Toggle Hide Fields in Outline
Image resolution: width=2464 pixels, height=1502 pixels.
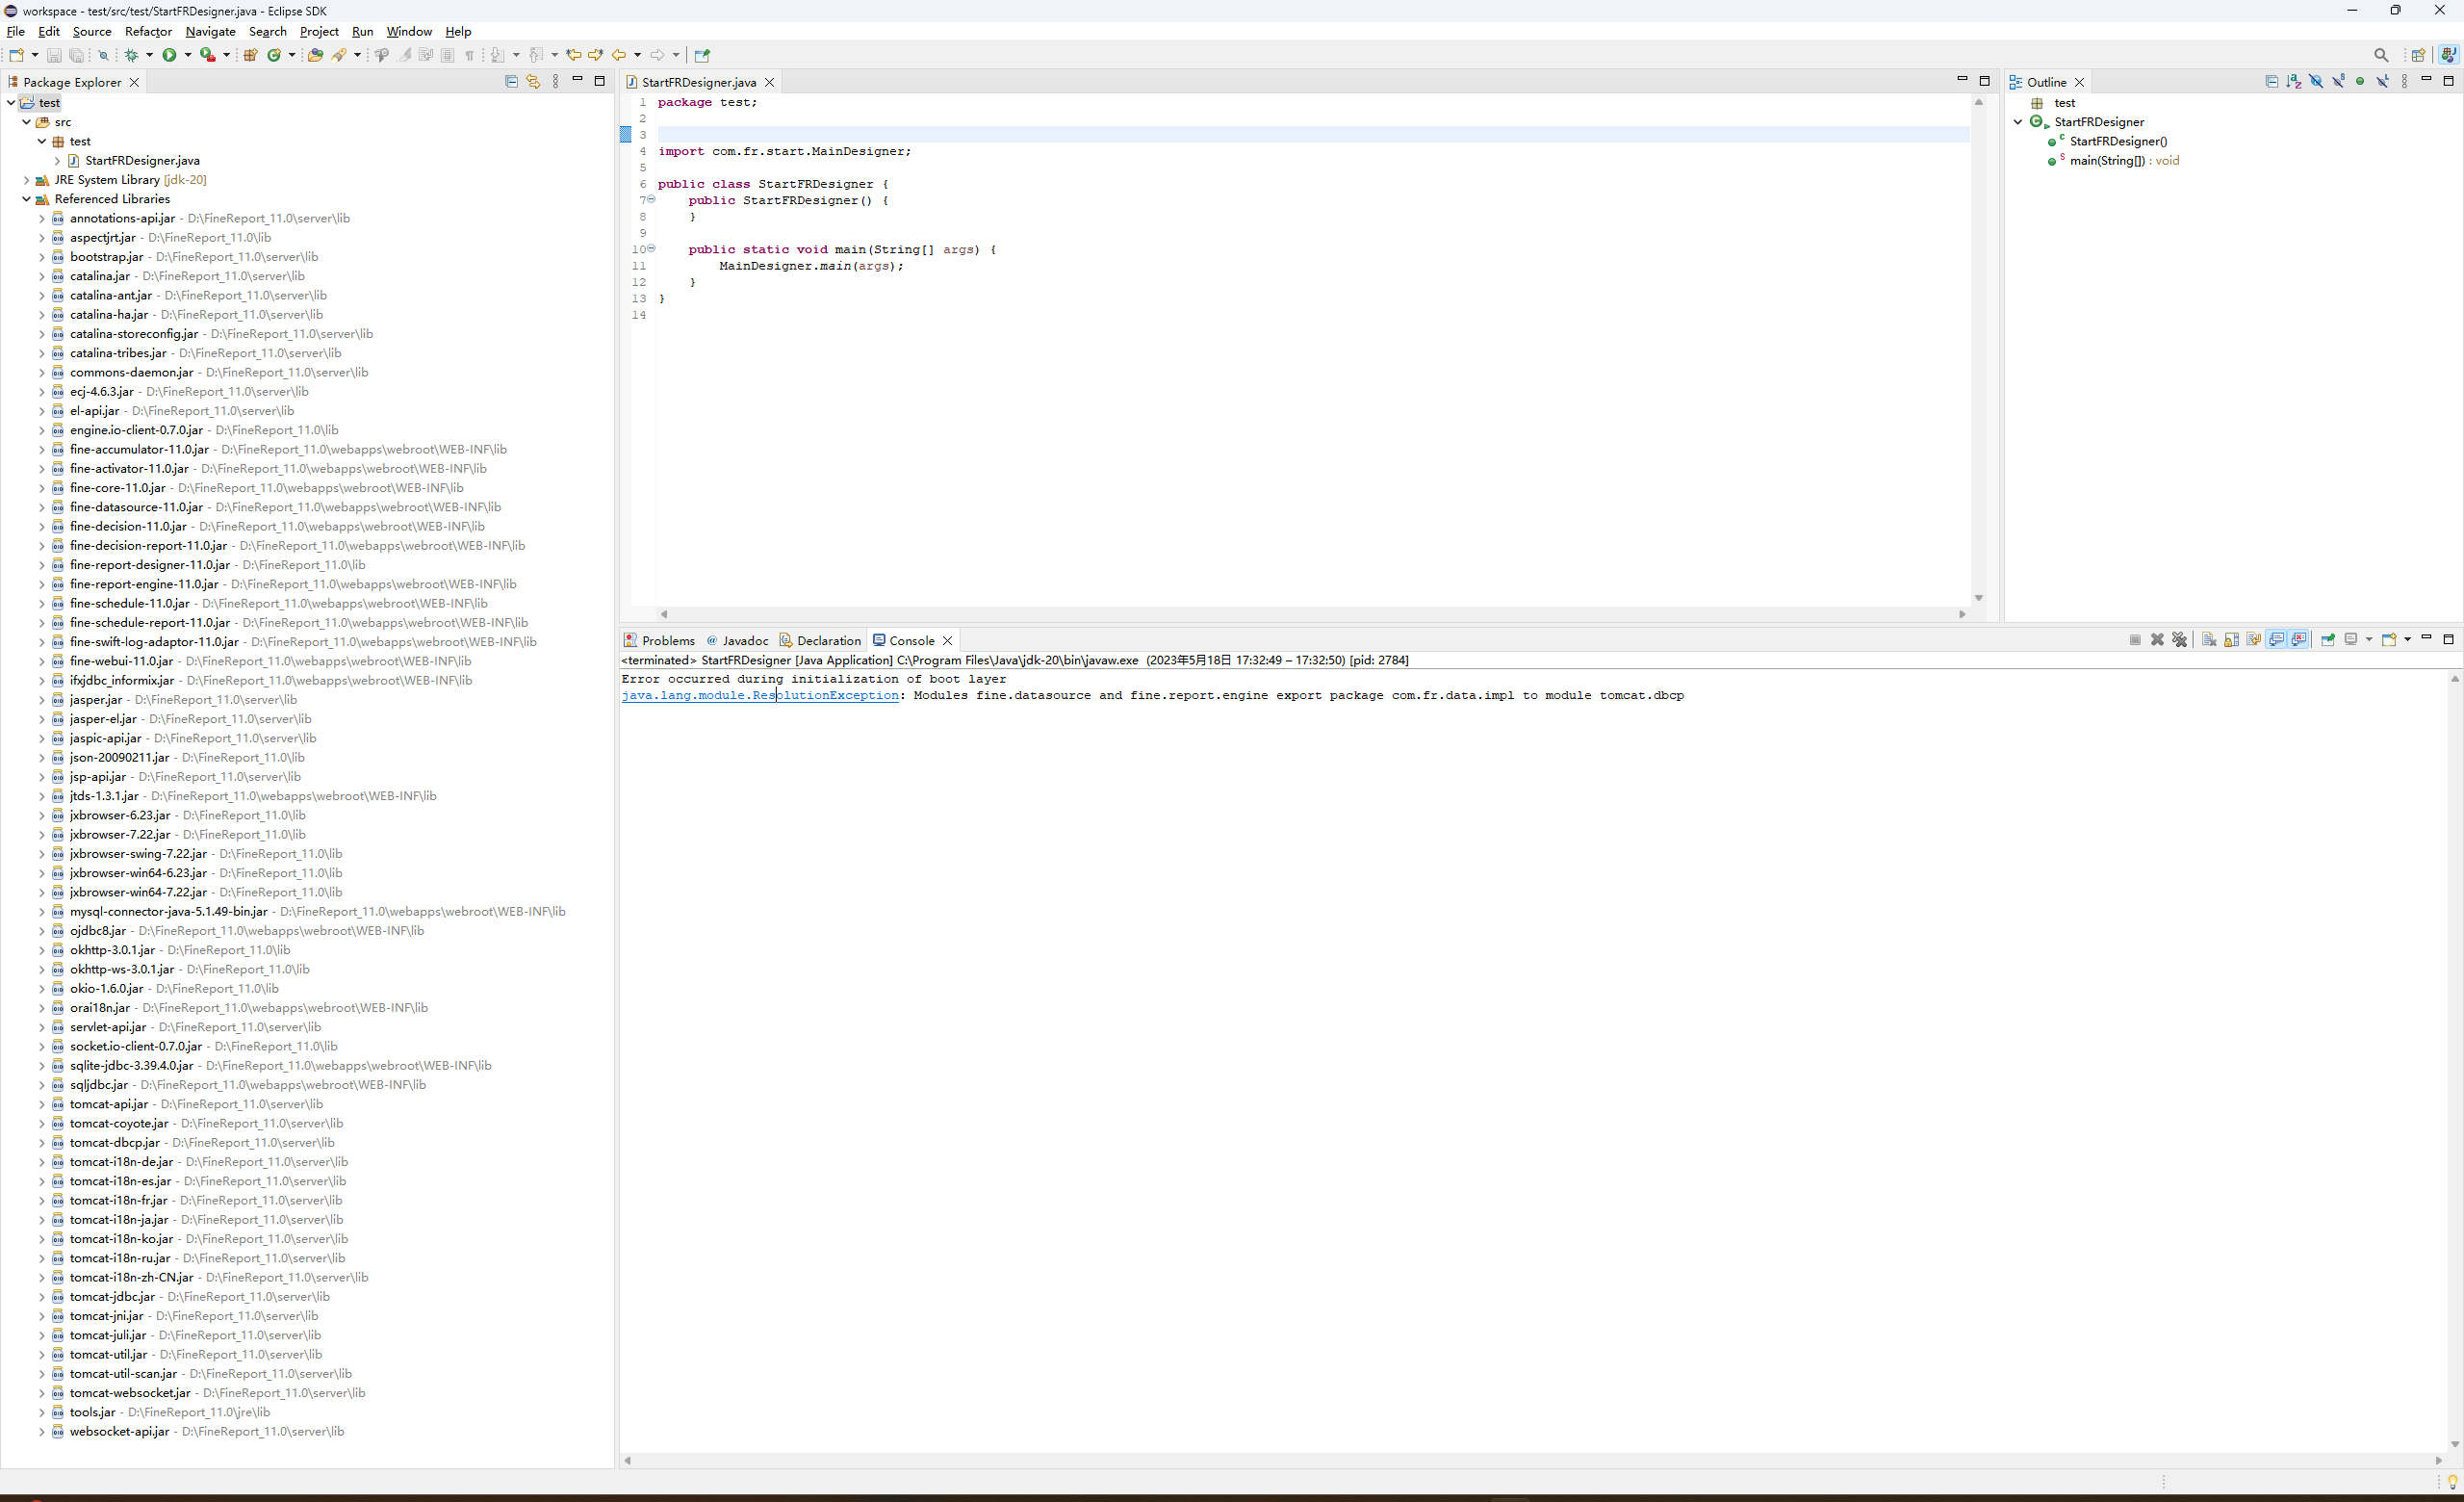tap(2316, 81)
